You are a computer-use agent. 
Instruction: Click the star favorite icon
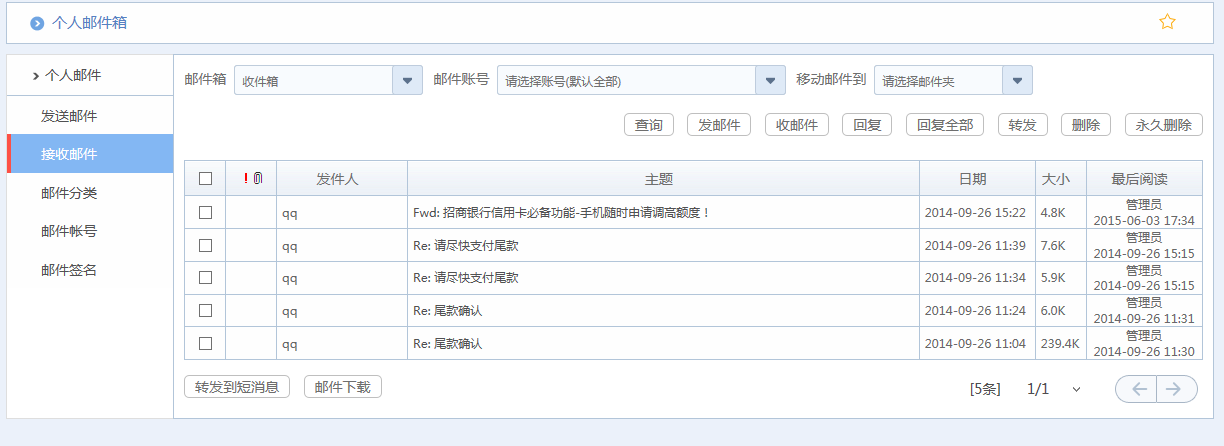tap(1167, 22)
